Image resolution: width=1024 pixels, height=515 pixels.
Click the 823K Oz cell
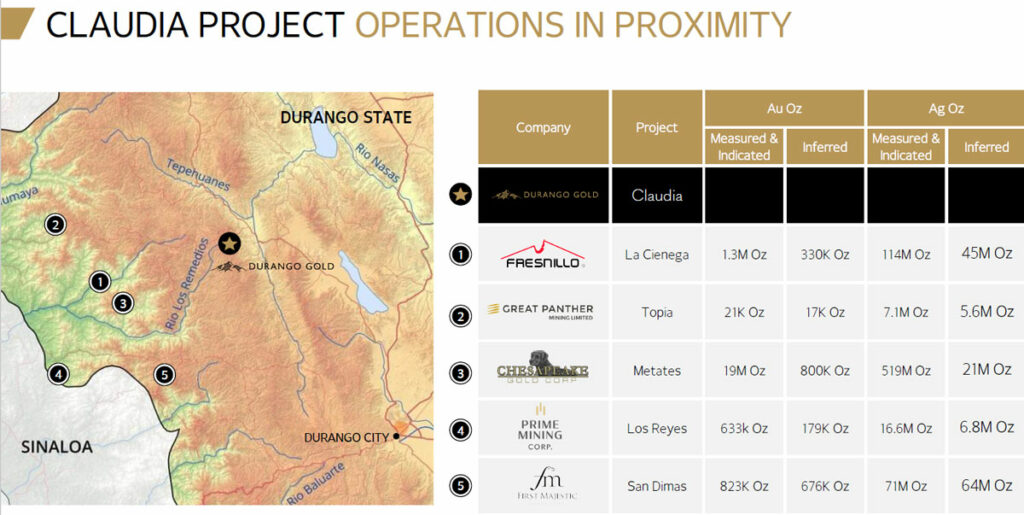tap(744, 486)
